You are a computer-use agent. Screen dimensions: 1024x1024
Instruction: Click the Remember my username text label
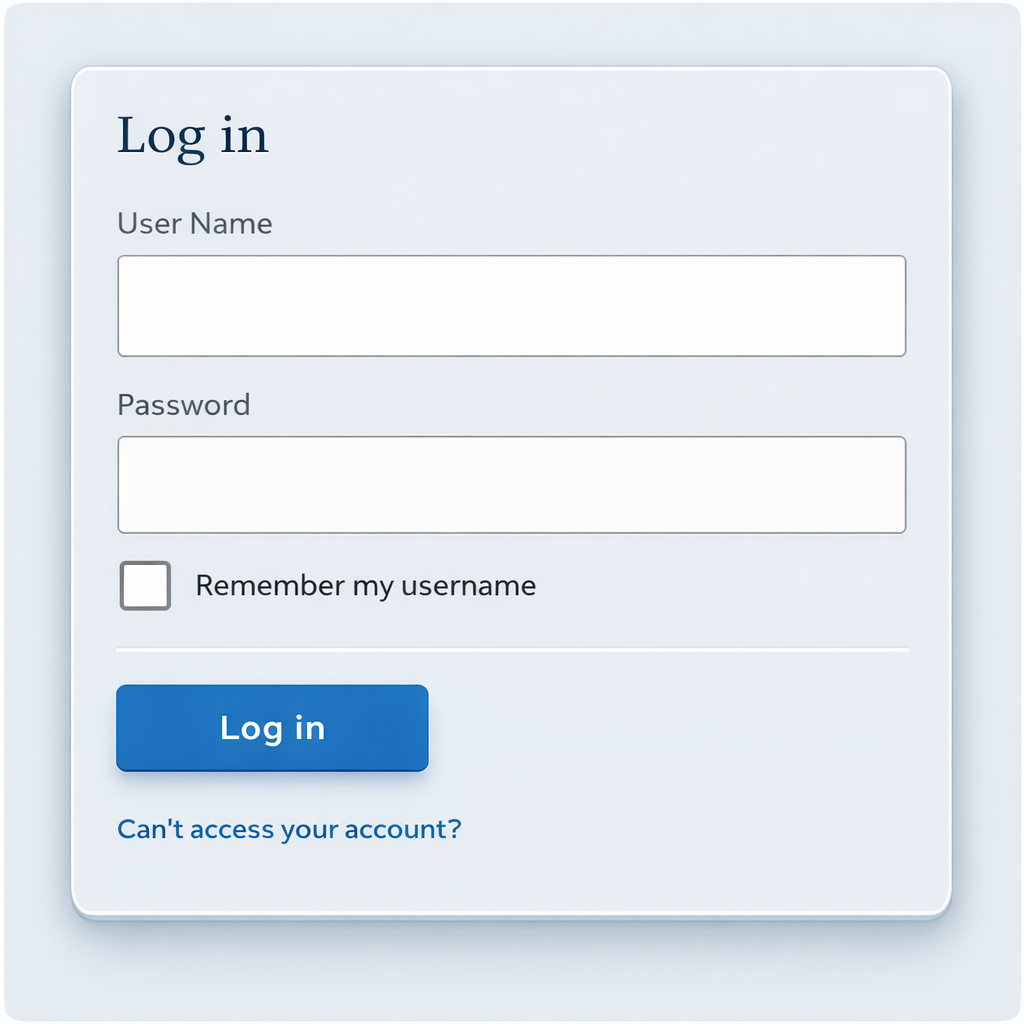366,586
